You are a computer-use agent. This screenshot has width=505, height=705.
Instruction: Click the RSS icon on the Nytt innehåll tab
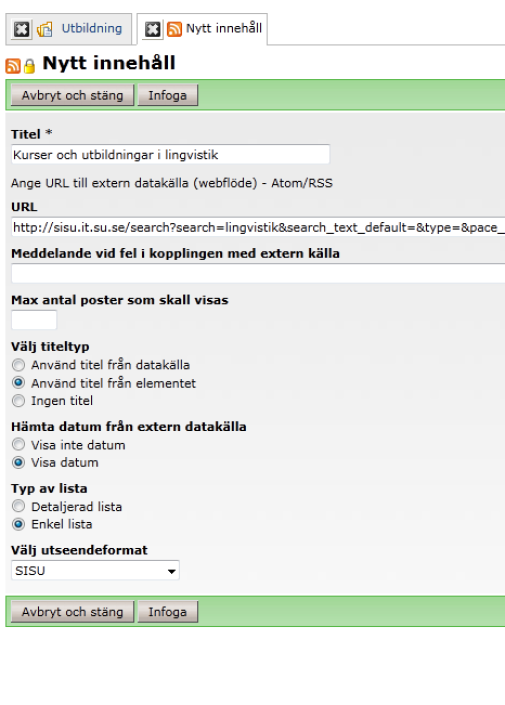pos(174,29)
